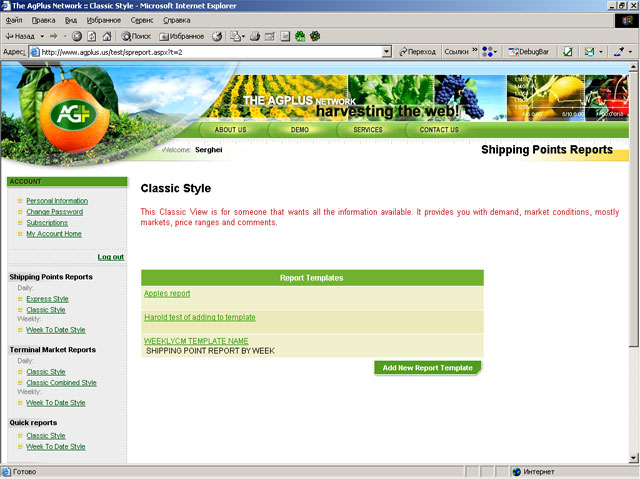Open the Вид menu
The width and height of the screenshot is (640, 480).
pos(71,20)
